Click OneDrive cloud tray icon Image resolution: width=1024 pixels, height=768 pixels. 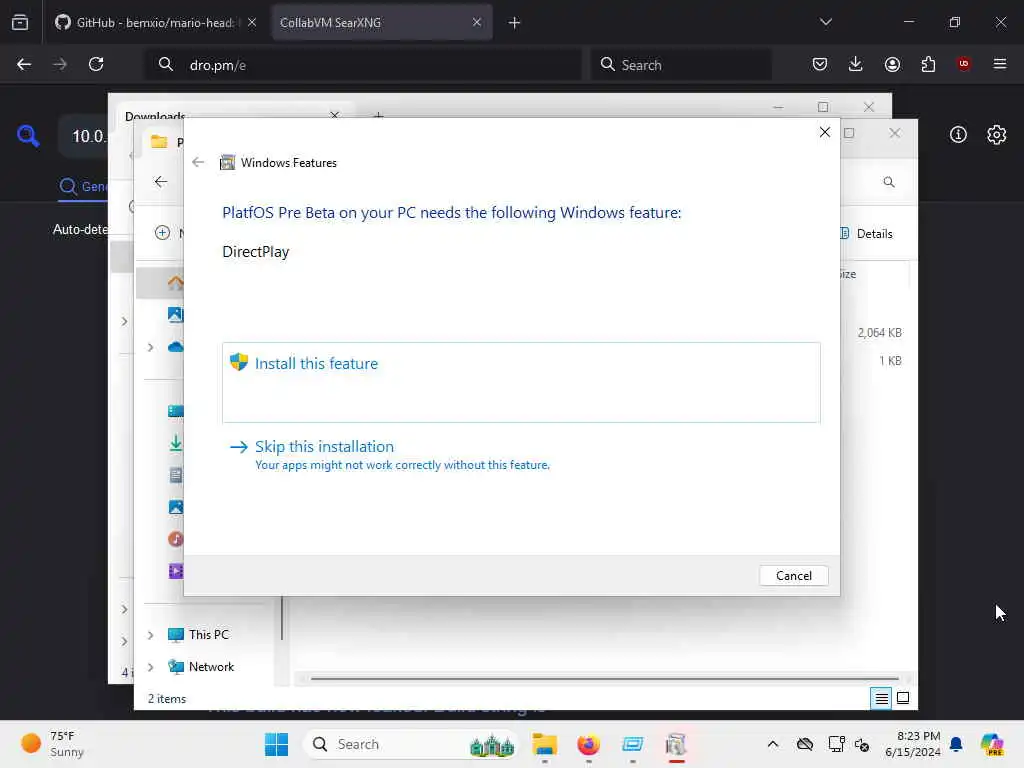coord(805,744)
